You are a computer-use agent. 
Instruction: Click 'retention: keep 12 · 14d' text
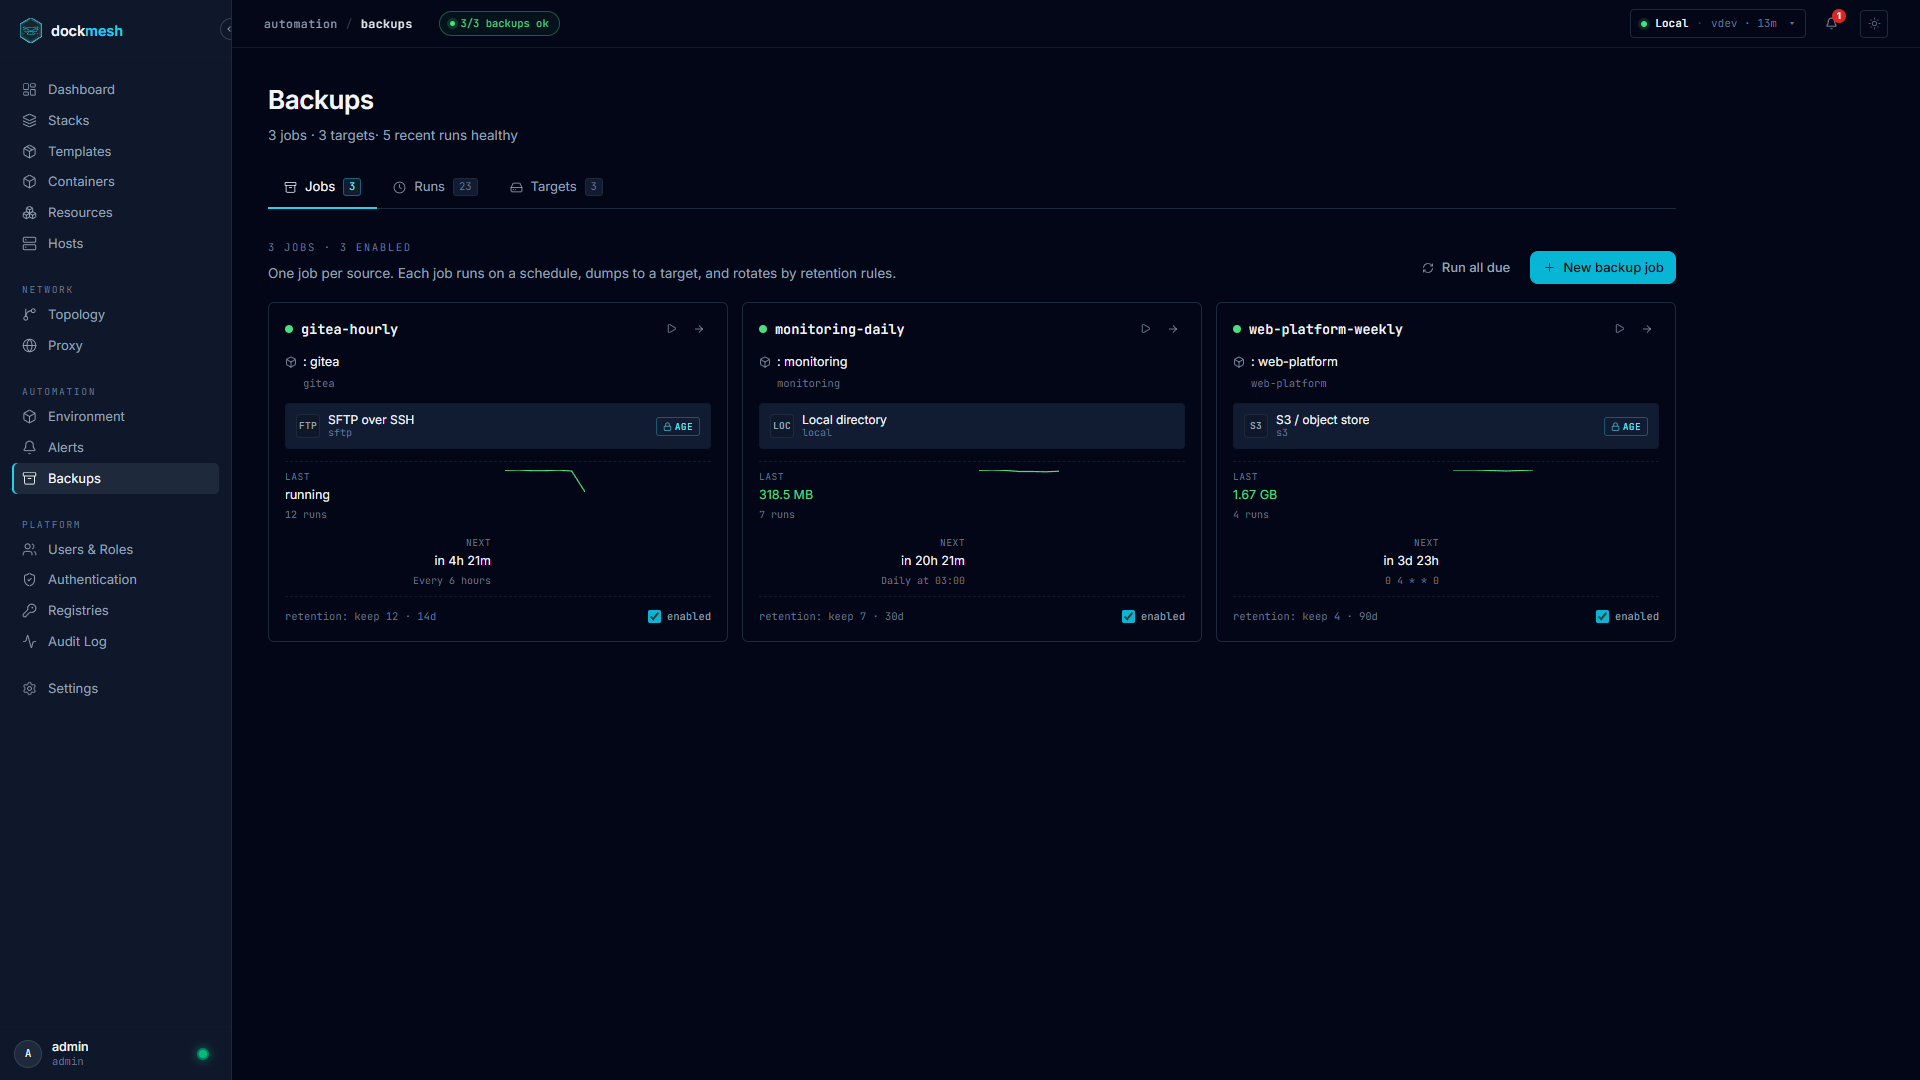point(361,617)
